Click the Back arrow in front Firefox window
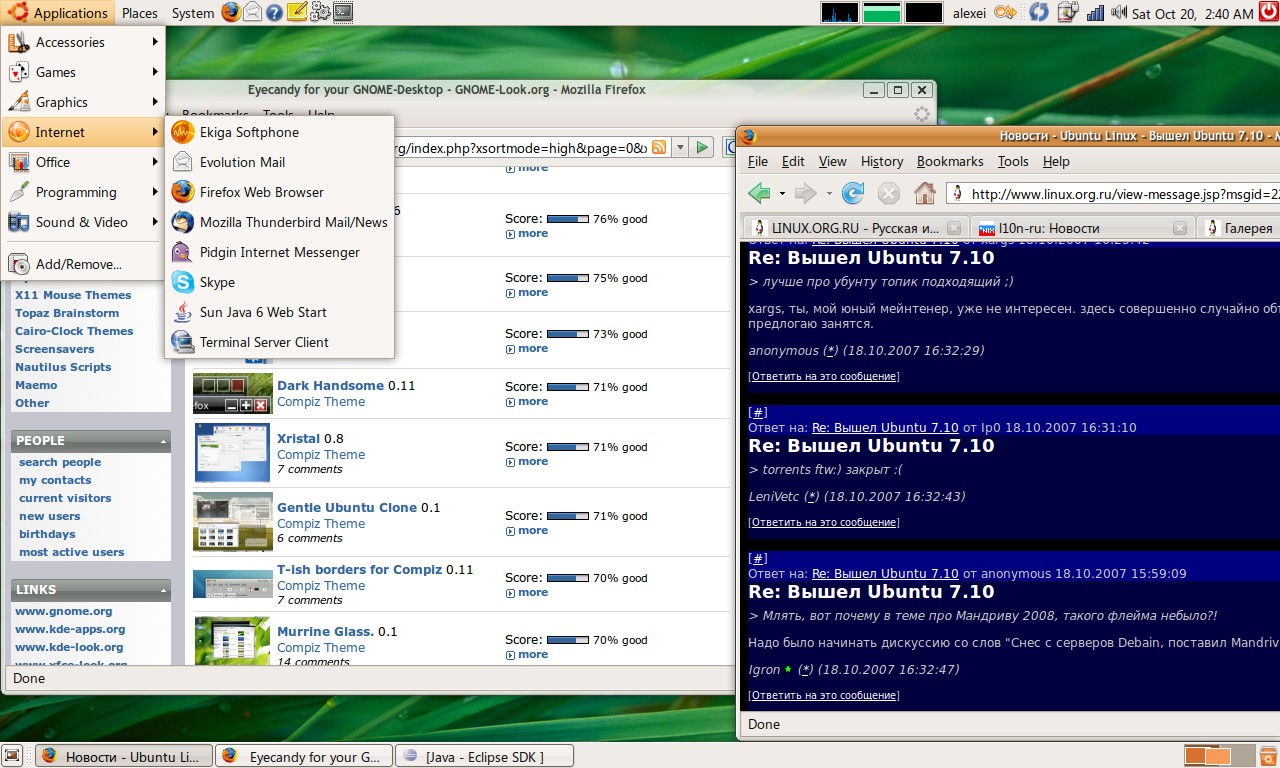1280x768 pixels. point(760,193)
